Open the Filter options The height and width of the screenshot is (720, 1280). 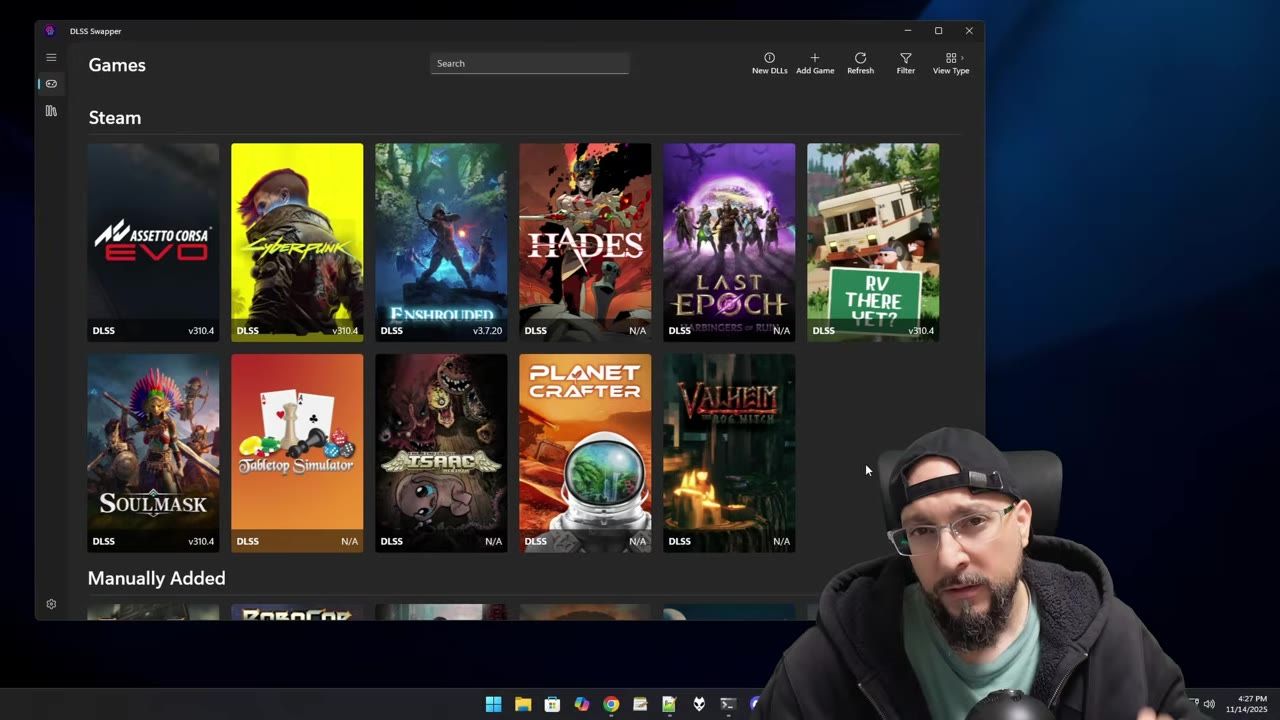point(905,64)
